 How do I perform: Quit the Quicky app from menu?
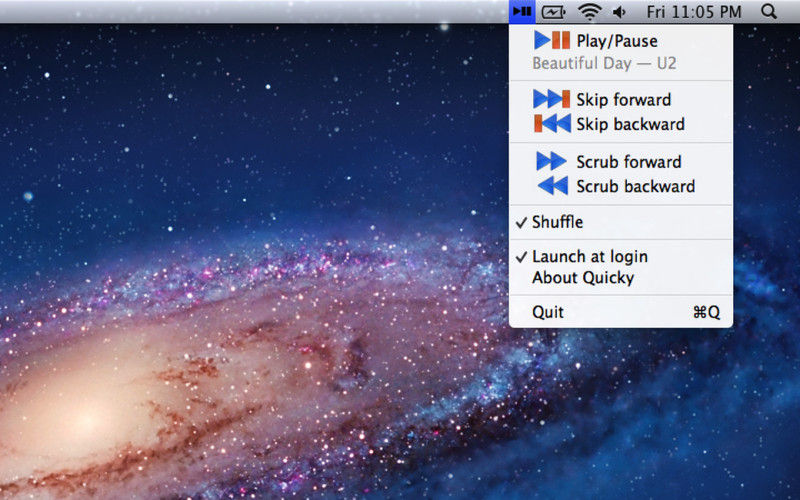(621, 312)
